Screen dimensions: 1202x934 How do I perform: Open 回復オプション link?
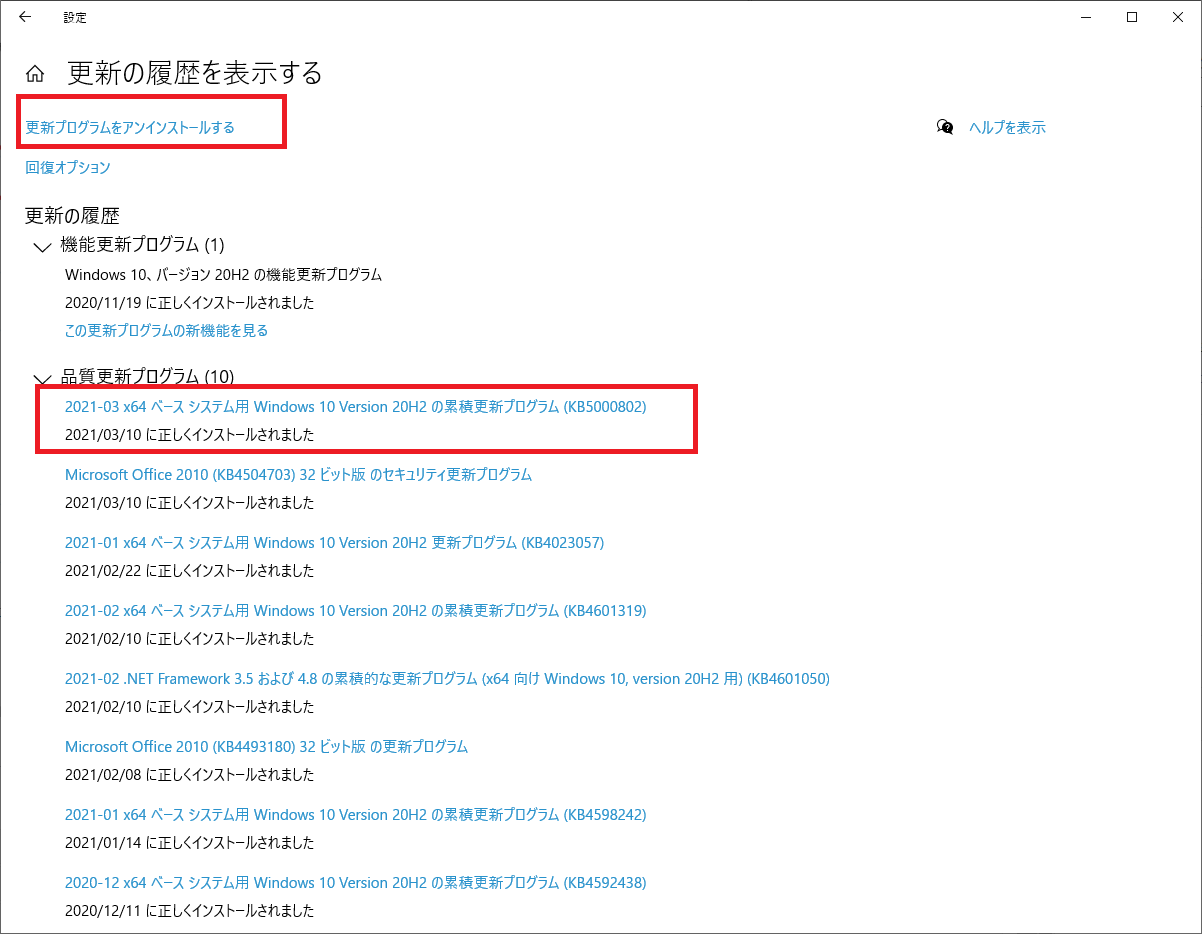[68, 167]
